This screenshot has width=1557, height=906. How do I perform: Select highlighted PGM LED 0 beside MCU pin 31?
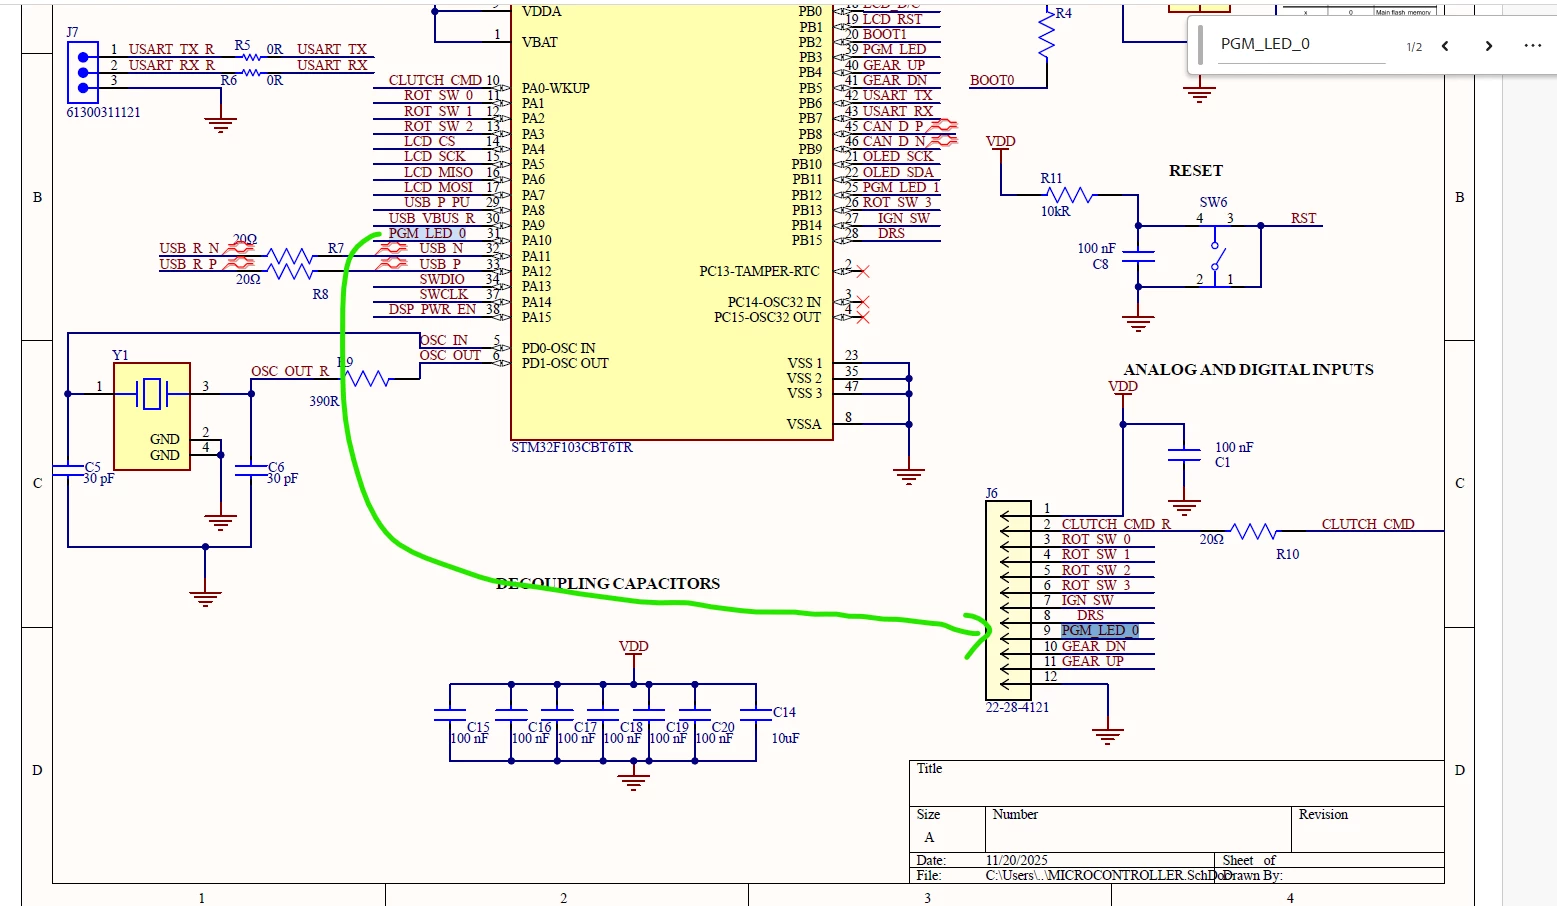[x=427, y=234]
